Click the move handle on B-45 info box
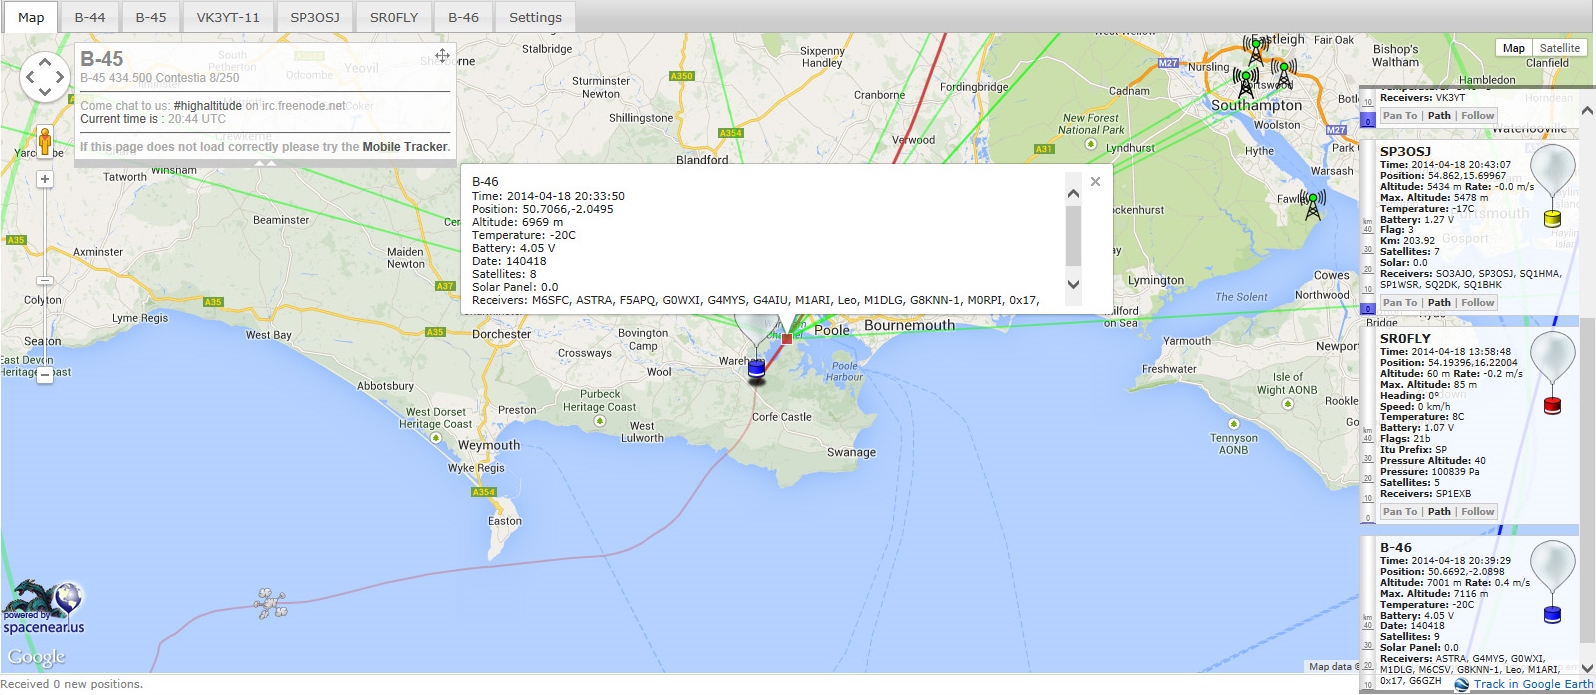The width and height of the screenshot is (1596, 695). (442, 56)
